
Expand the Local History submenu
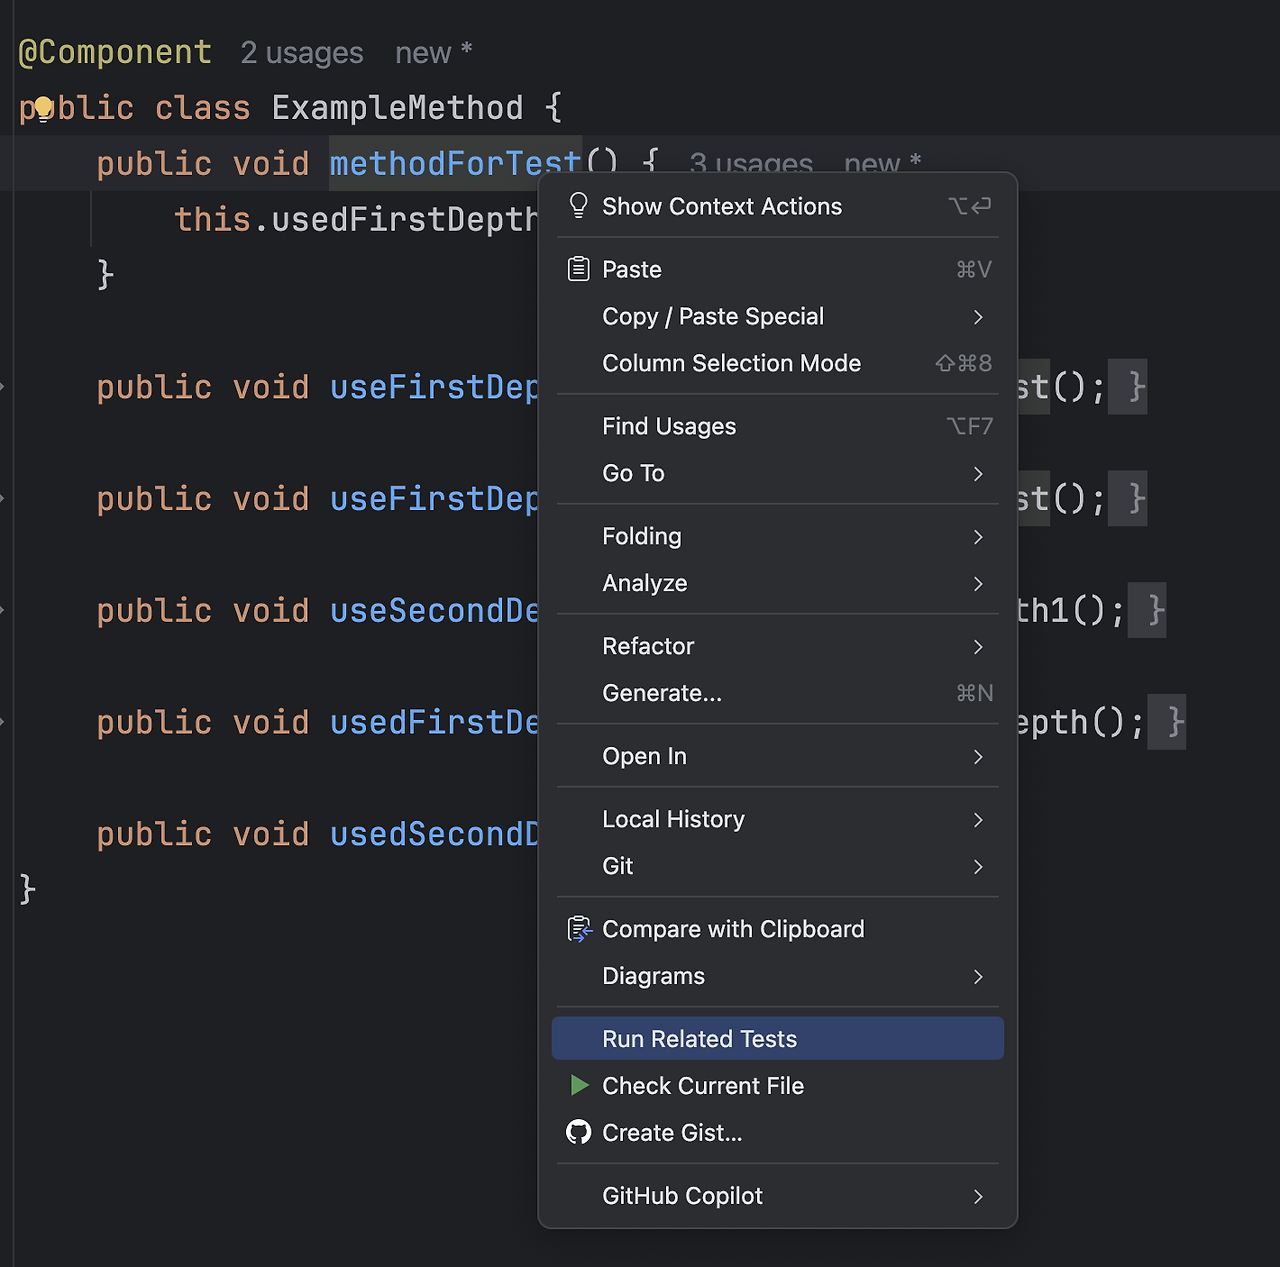coord(777,819)
